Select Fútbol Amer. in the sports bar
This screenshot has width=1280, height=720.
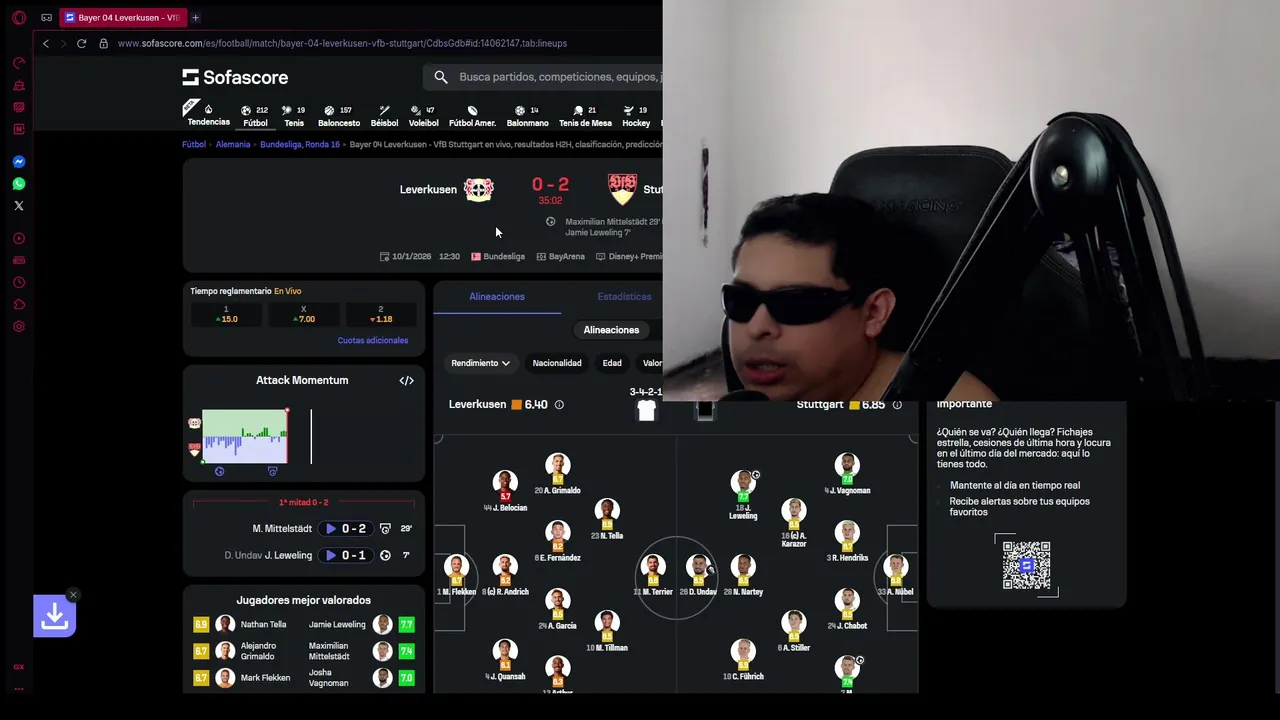coord(472,116)
